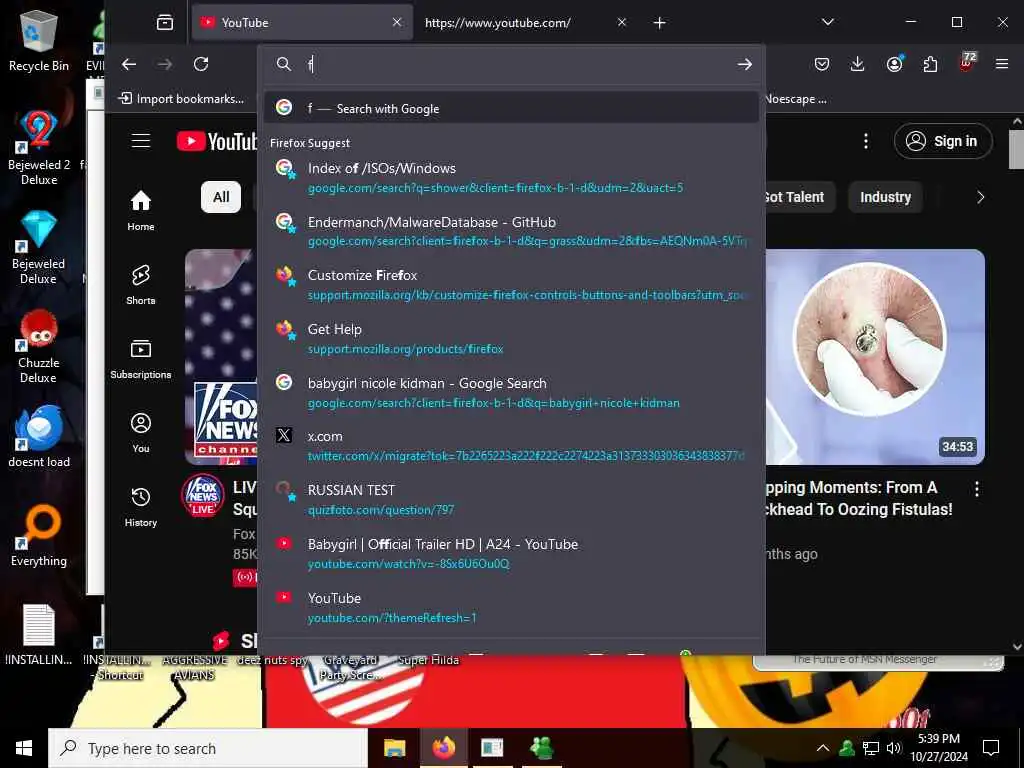Image resolution: width=1024 pixels, height=768 pixels.
Task: Open Shorts in the YouTube sidebar
Action: pyautogui.click(x=141, y=285)
